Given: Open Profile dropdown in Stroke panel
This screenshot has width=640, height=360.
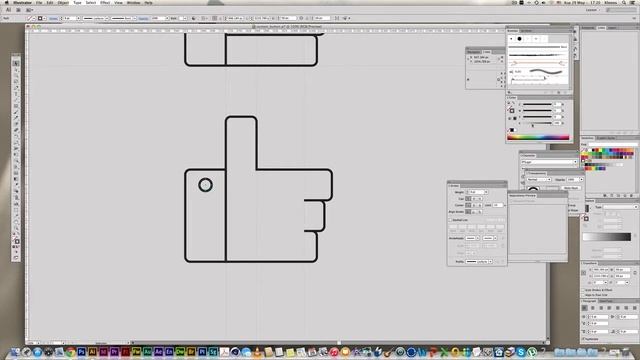Looking at the screenshot, I should [x=479, y=261].
